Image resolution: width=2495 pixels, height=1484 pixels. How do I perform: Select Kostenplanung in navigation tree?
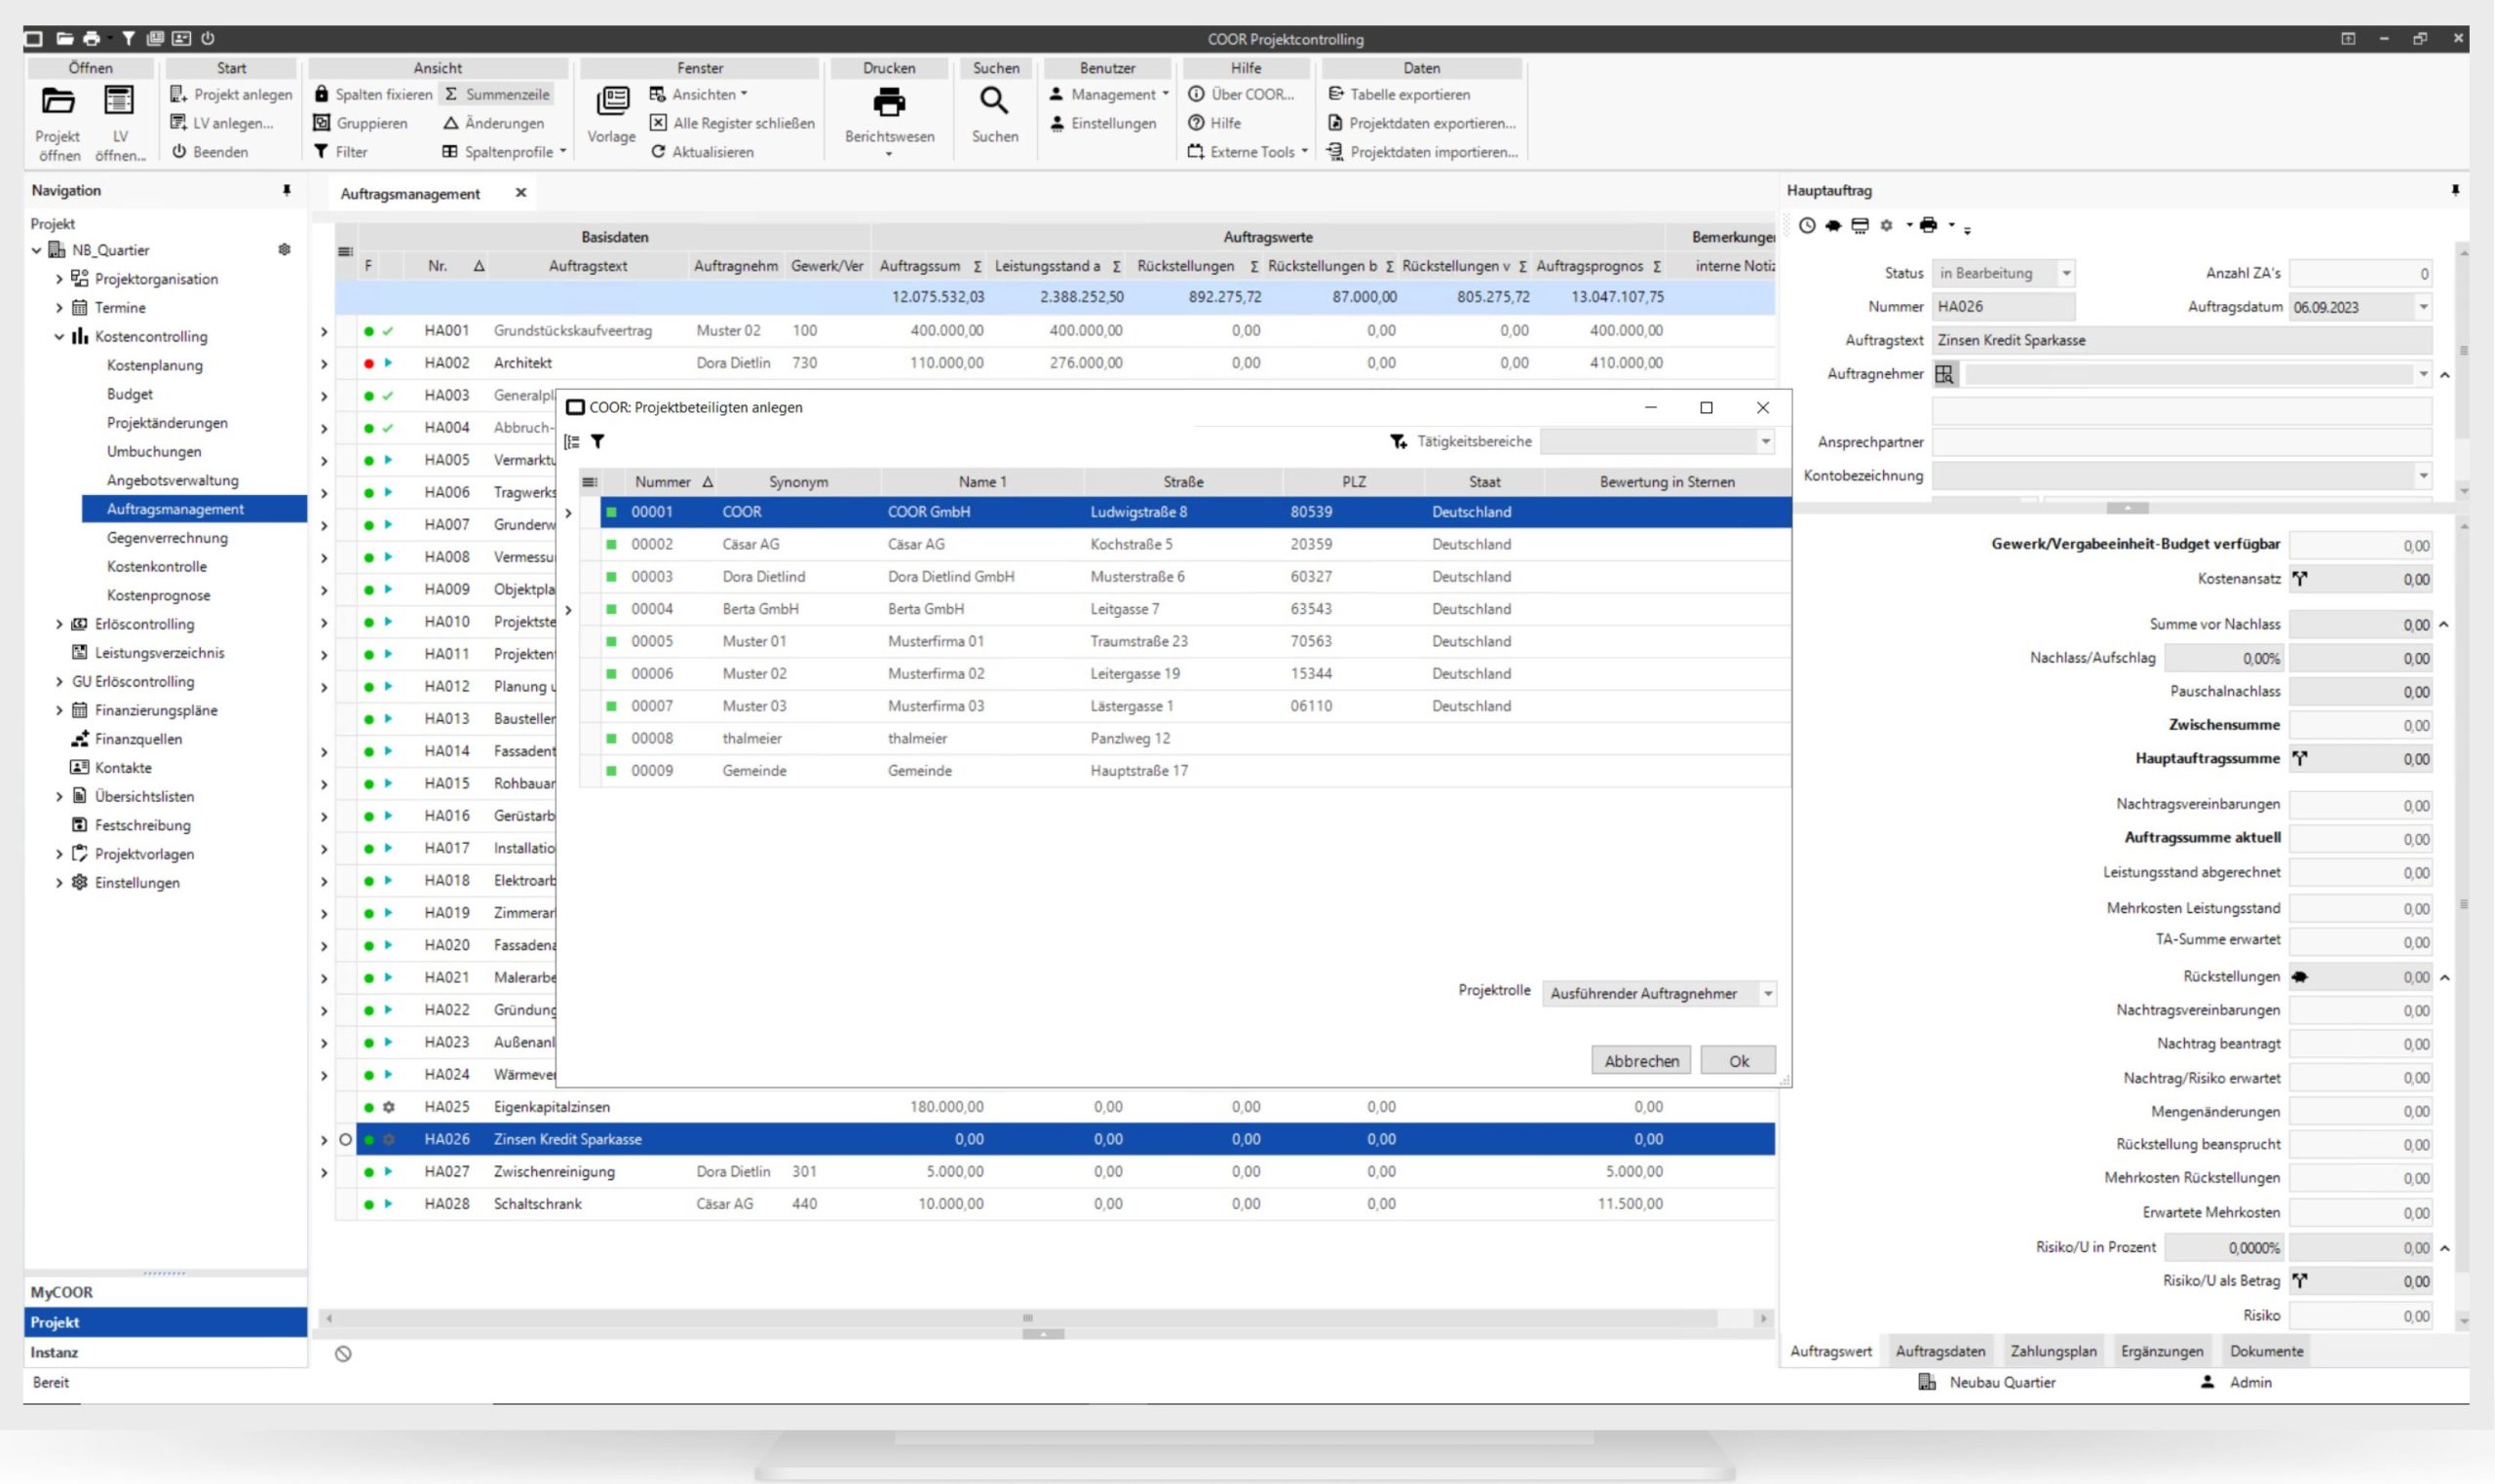point(155,365)
